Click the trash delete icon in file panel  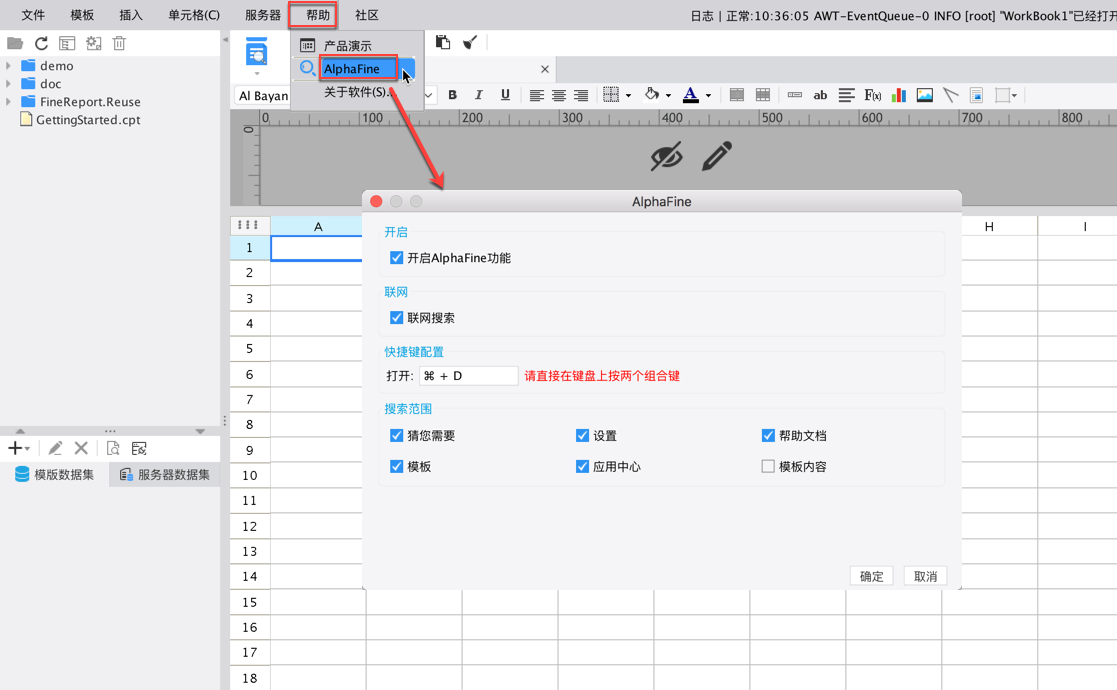coord(119,43)
